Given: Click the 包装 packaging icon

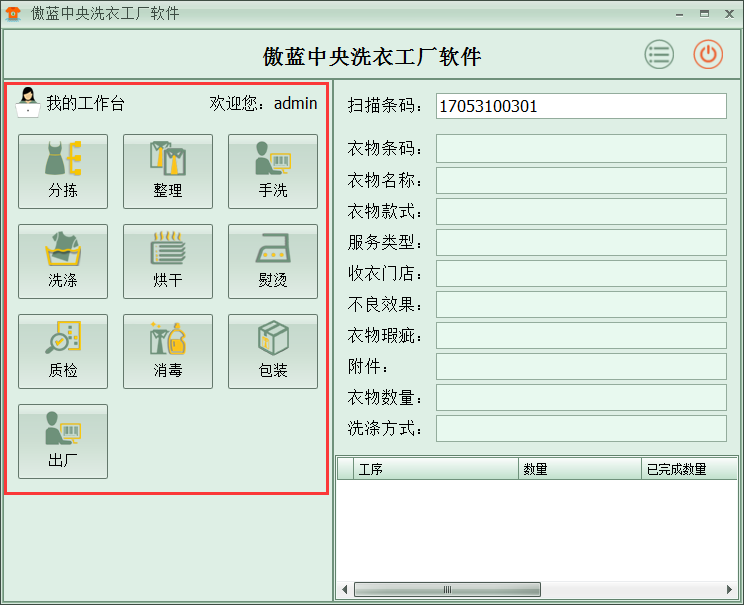Looking at the screenshot, I should tap(272, 351).
